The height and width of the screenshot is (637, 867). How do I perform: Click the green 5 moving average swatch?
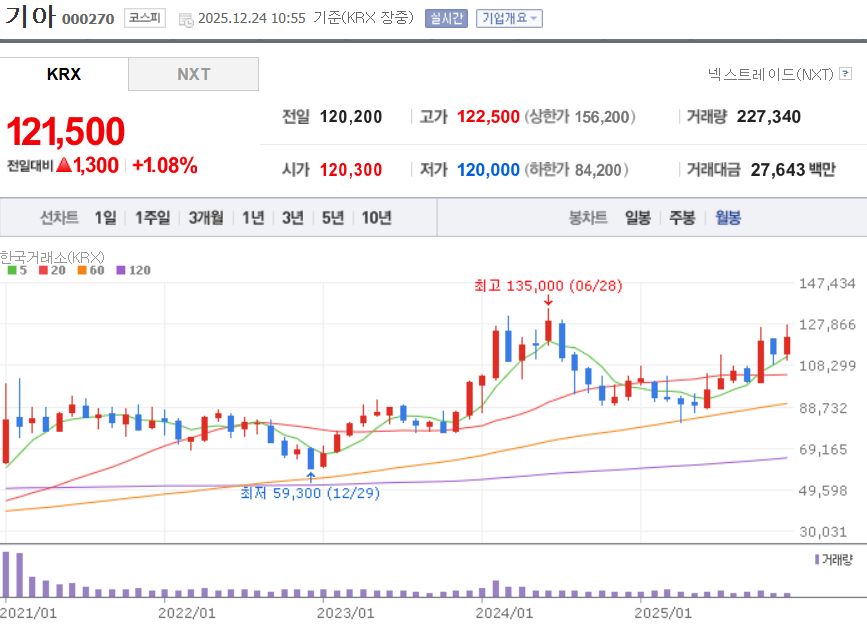(x=12, y=270)
